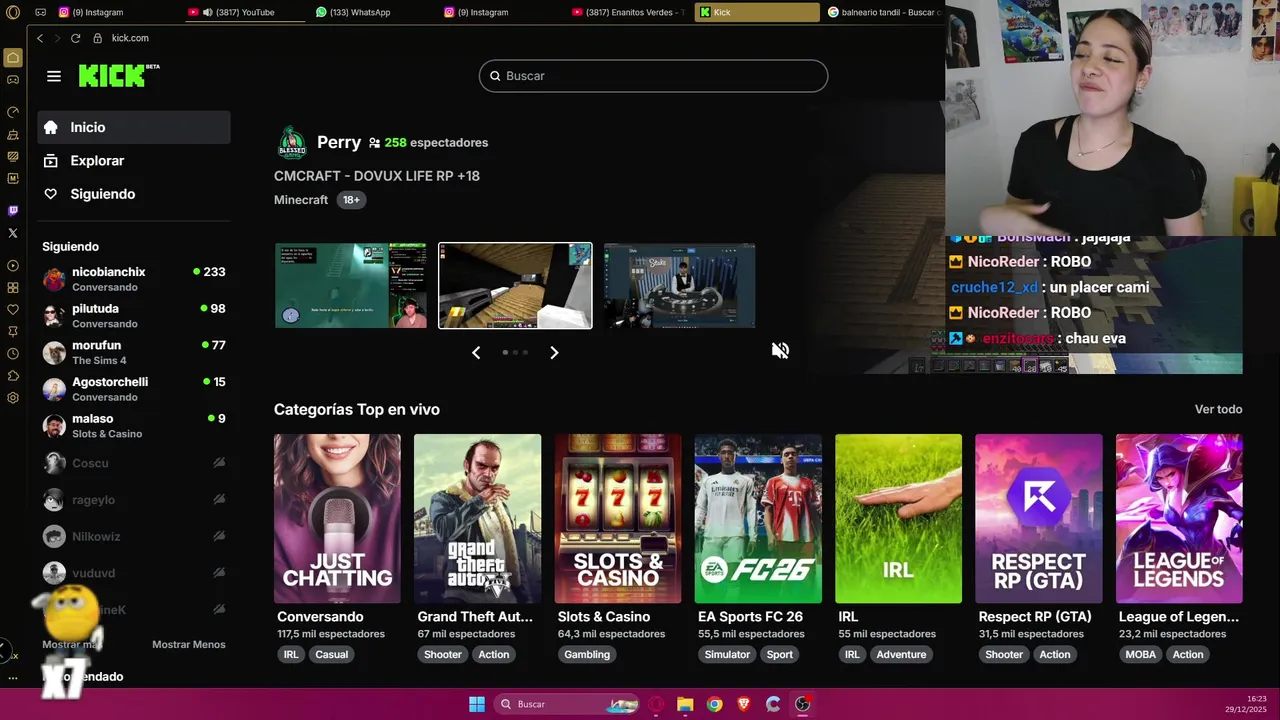Open the speedometer icon in Opera sidebar
The height and width of the screenshot is (720, 1280).
tap(13, 112)
